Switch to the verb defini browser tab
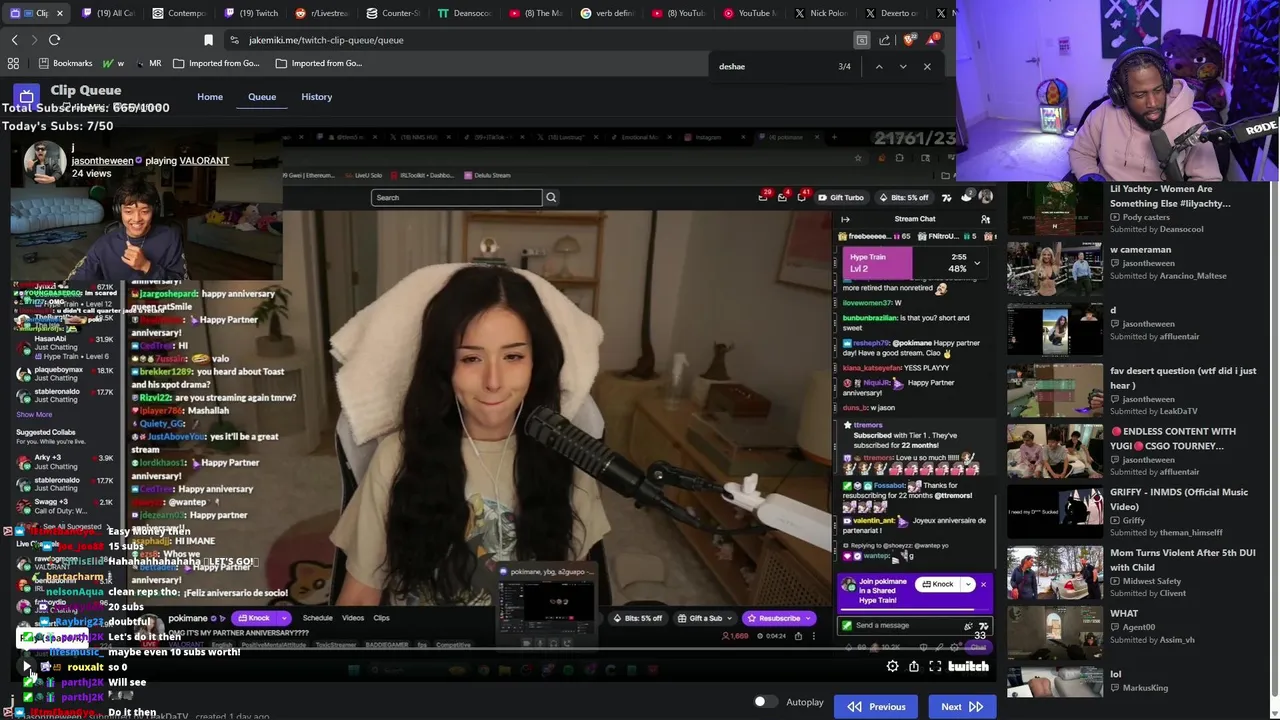The image size is (1280, 720). pos(607,13)
